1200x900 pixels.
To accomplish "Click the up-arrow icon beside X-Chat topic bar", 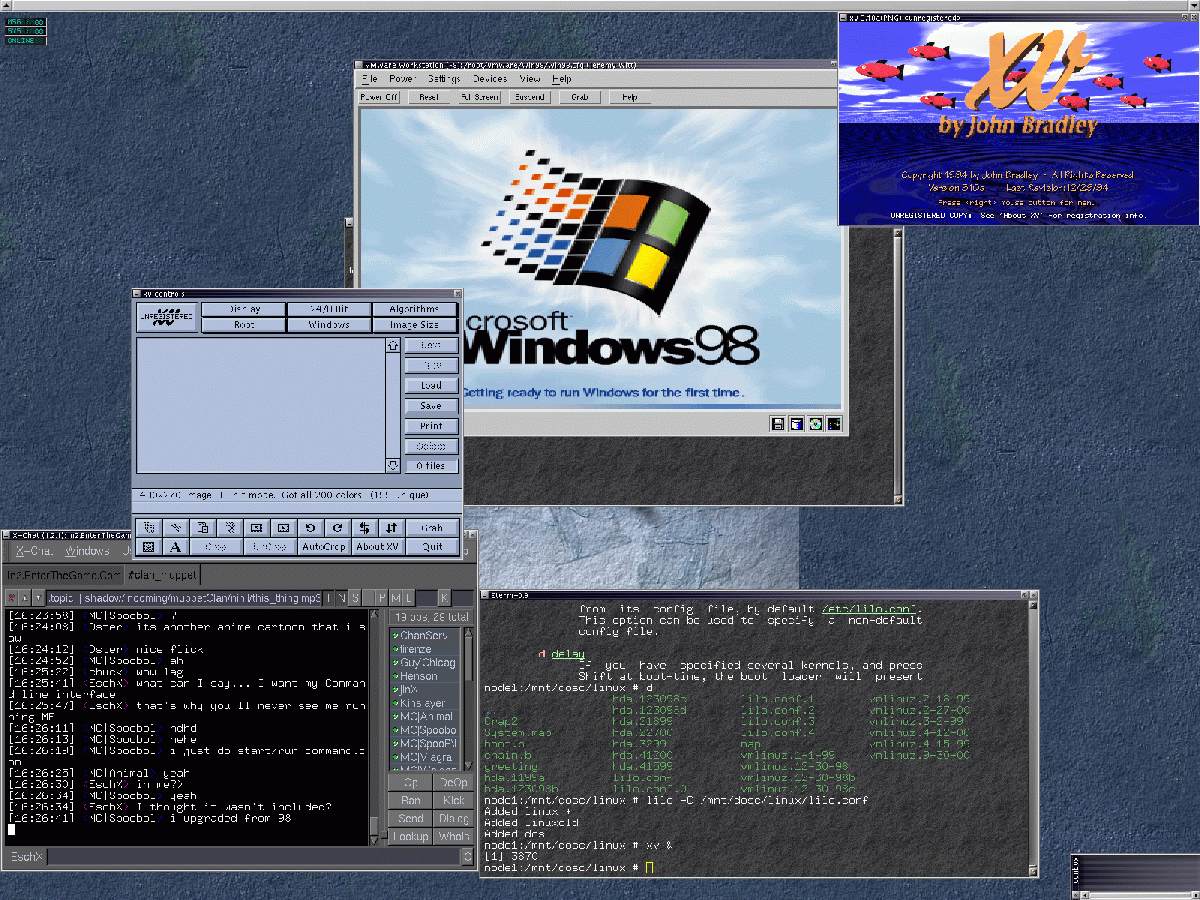I will [25, 597].
